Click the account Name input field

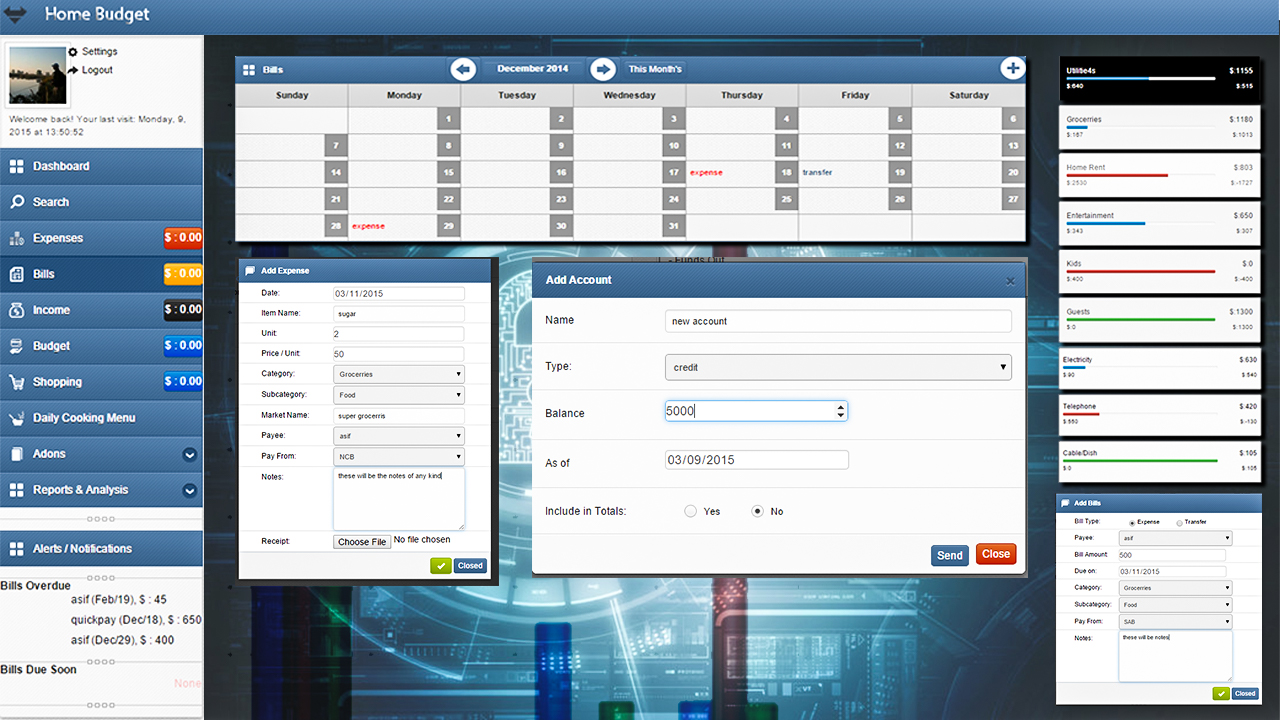point(838,321)
